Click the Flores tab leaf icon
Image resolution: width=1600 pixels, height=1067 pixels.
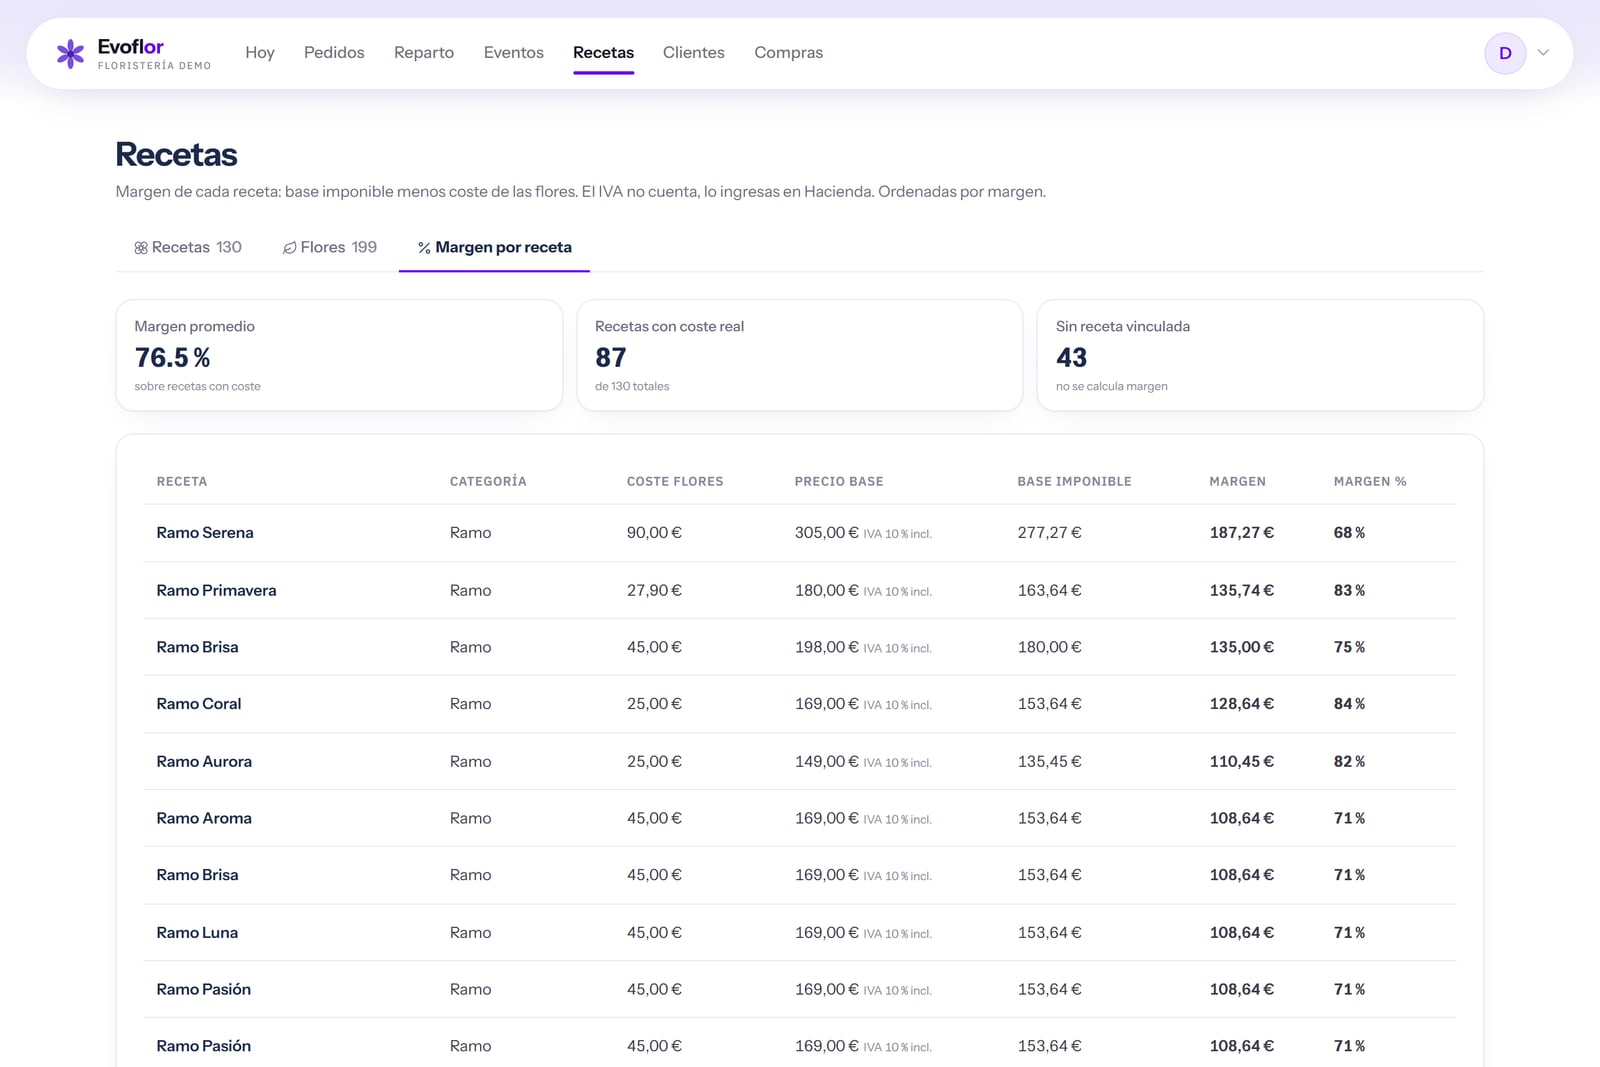click(x=289, y=248)
